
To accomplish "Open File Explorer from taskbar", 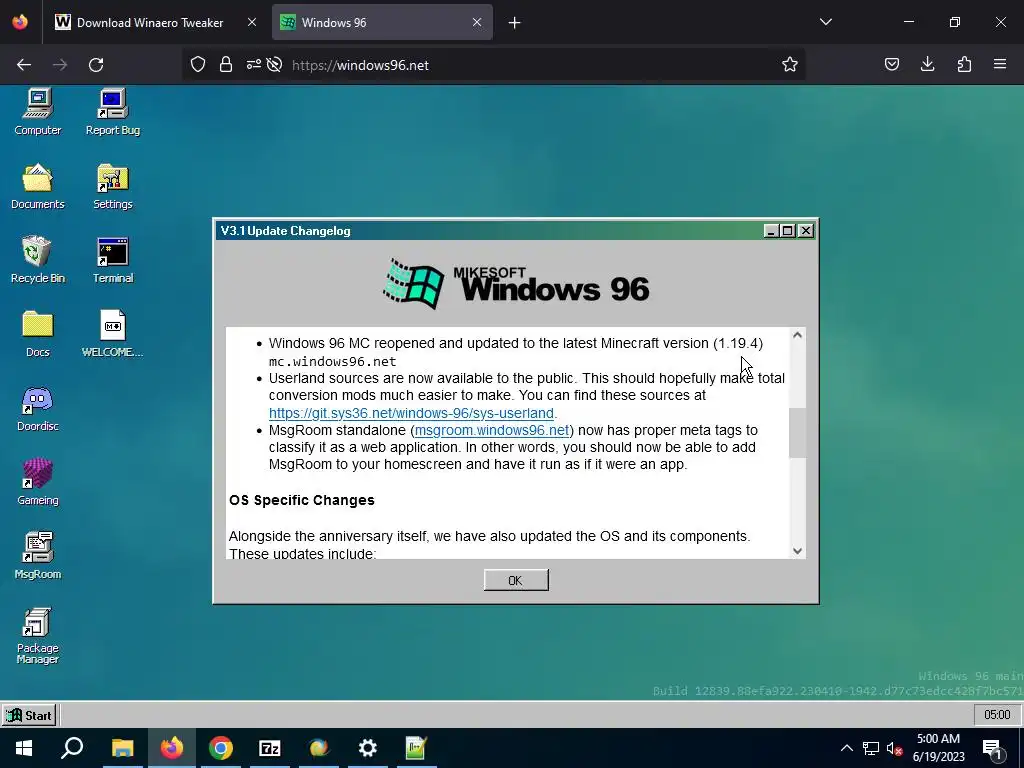I will tap(122, 748).
